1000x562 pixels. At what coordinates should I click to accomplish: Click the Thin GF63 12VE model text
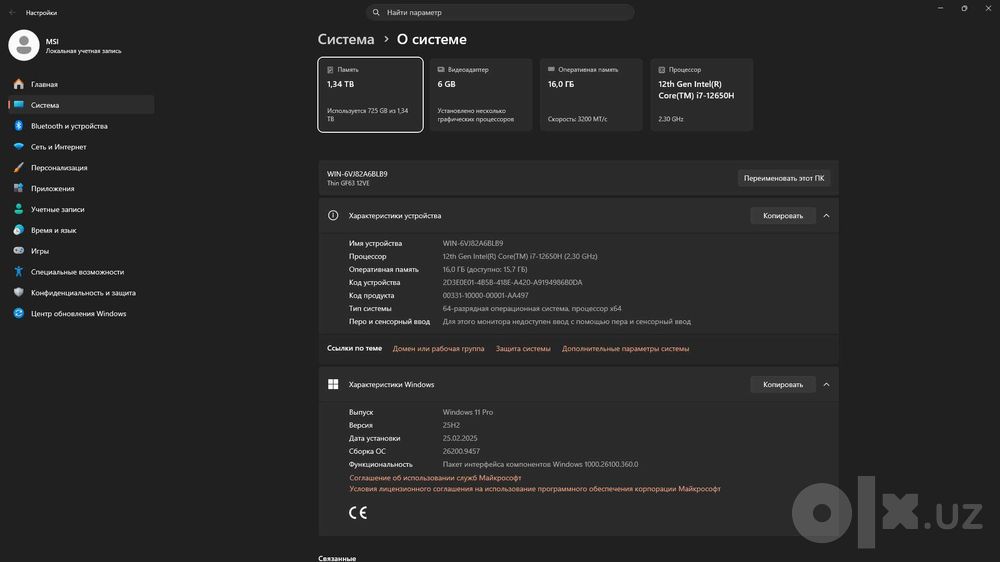point(348,183)
